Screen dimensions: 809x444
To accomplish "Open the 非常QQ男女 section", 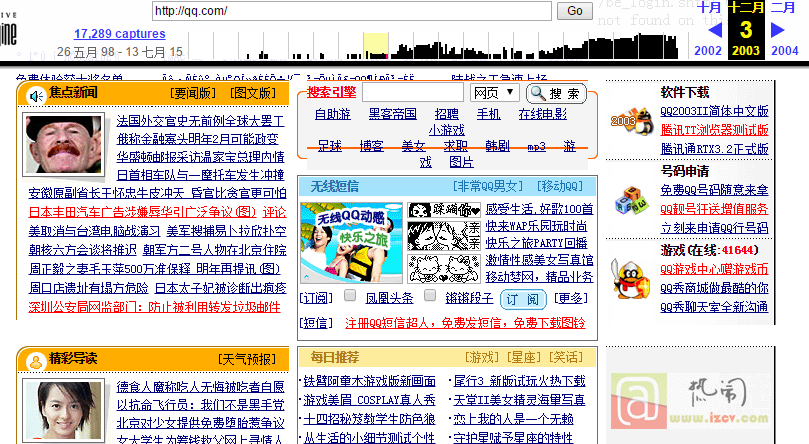I will [x=488, y=186].
